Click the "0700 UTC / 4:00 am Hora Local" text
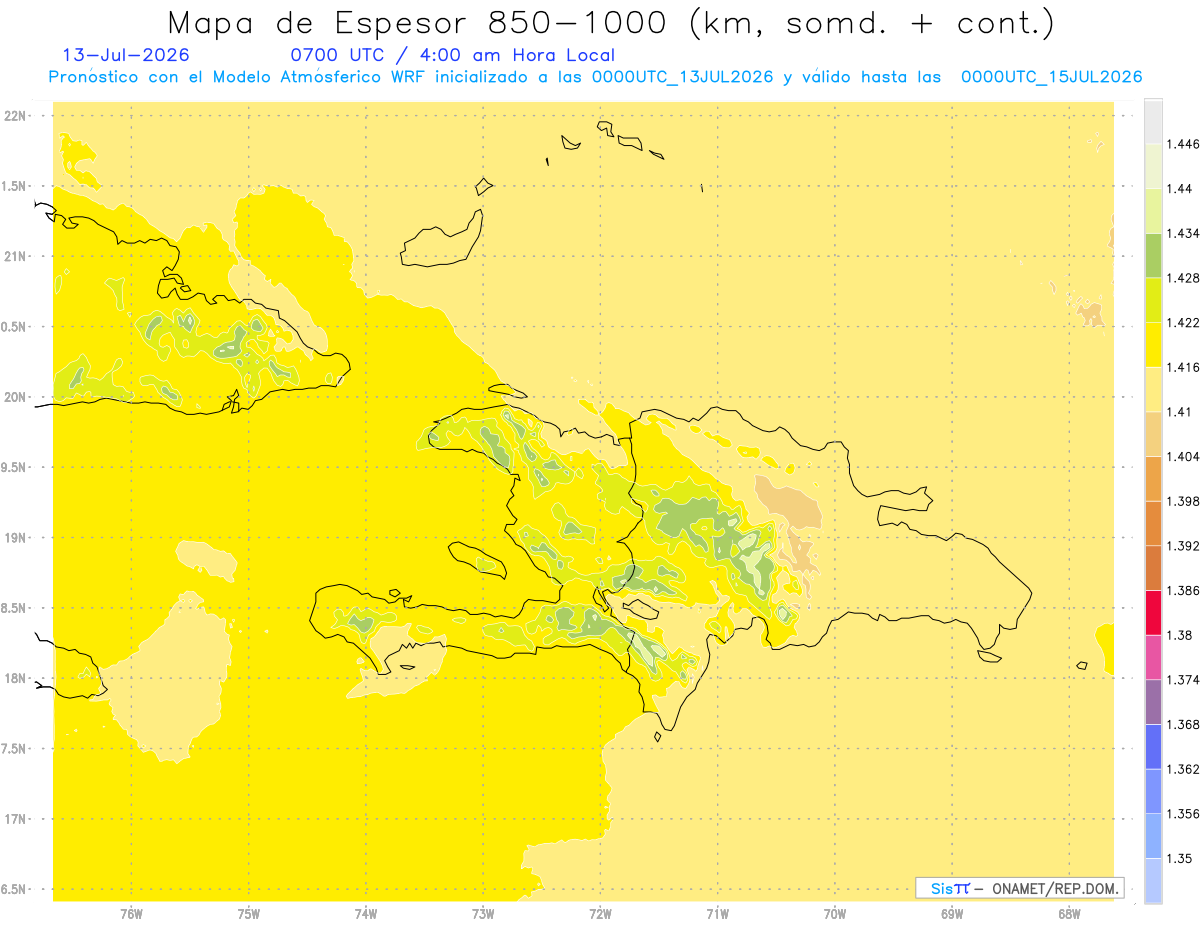Viewport: 1200px width, 927px height. [x=452, y=56]
